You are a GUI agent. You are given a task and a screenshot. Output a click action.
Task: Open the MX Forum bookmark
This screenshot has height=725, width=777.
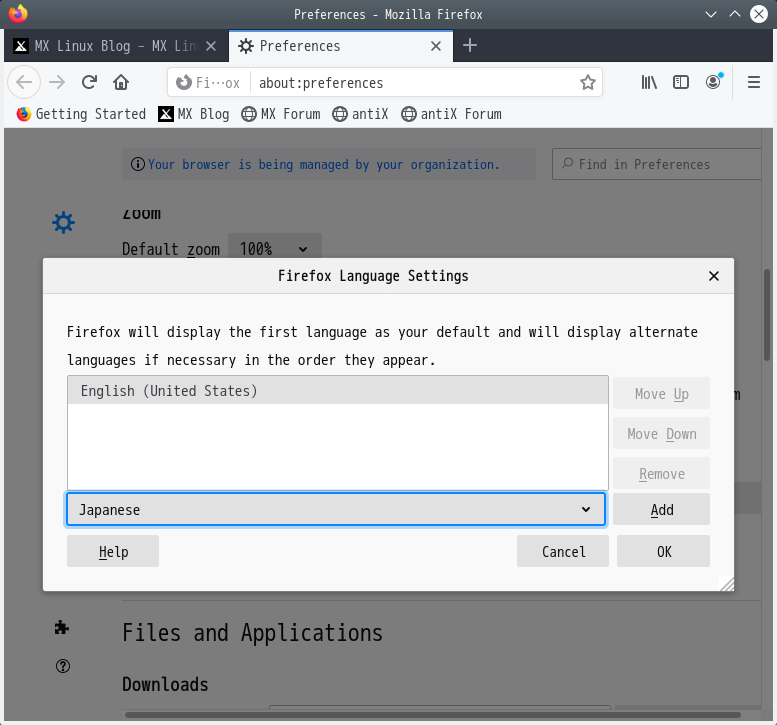coord(281,114)
